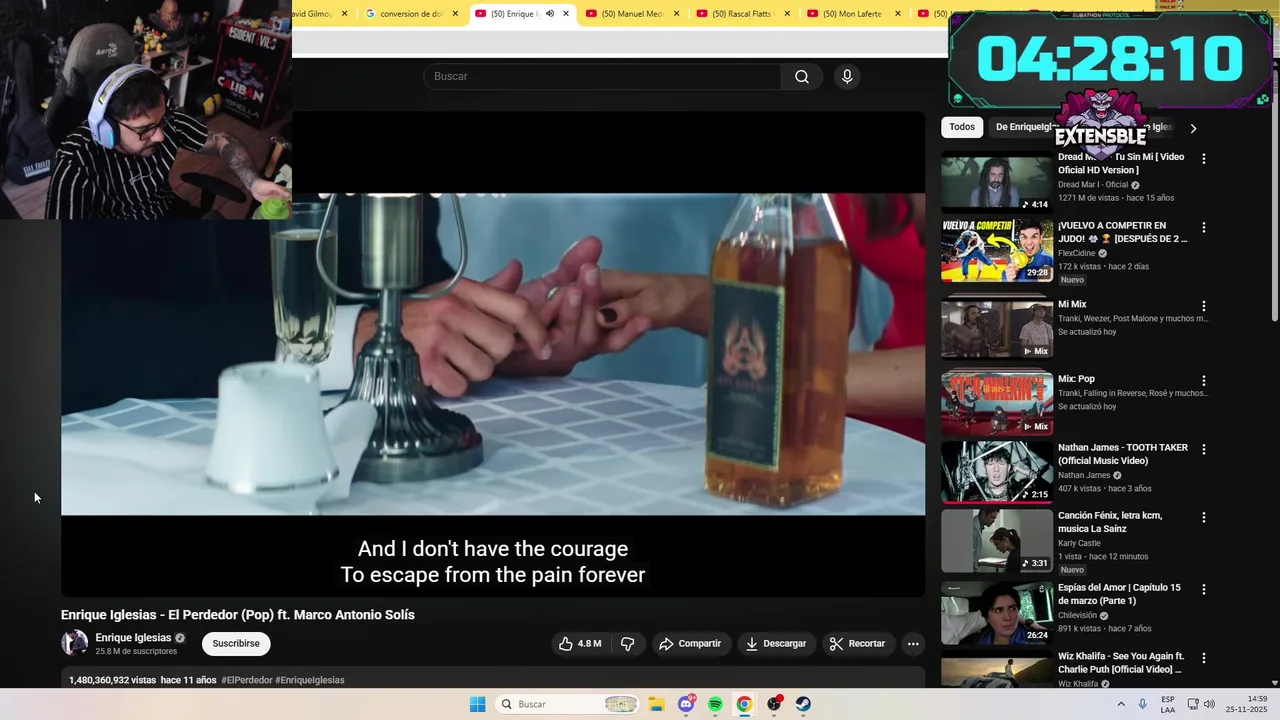1280x720 pixels.
Task: Open Espías del Amor Capítulo 15 thumbnail
Action: tap(997, 612)
